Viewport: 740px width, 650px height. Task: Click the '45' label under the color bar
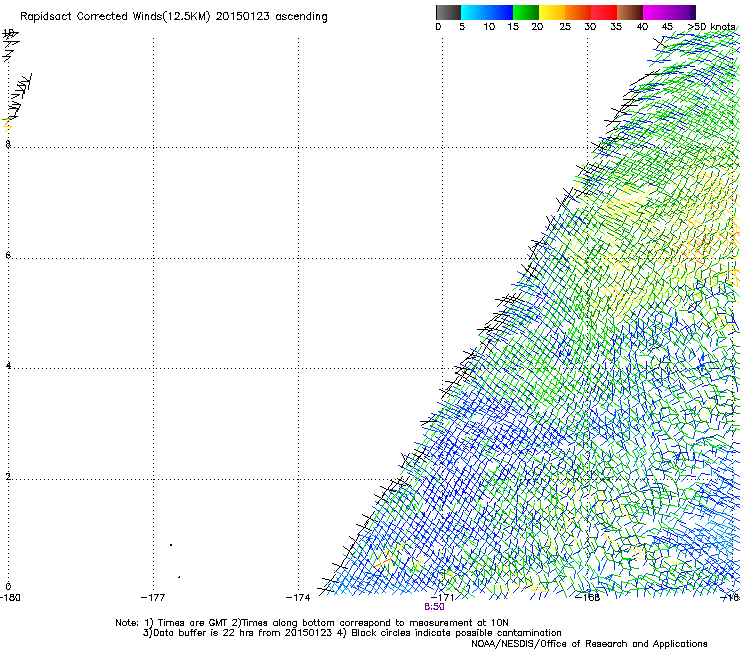pyautogui.click(x=667, y=27)
